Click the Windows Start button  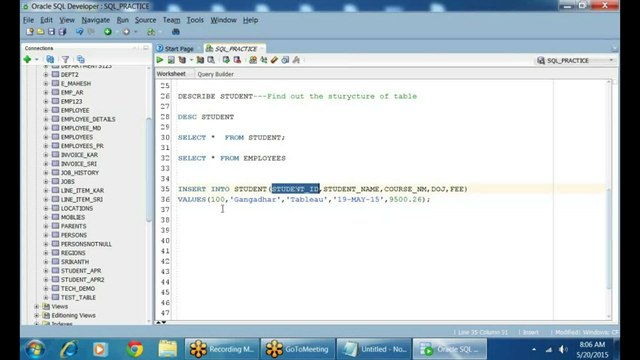coord(36,349)
